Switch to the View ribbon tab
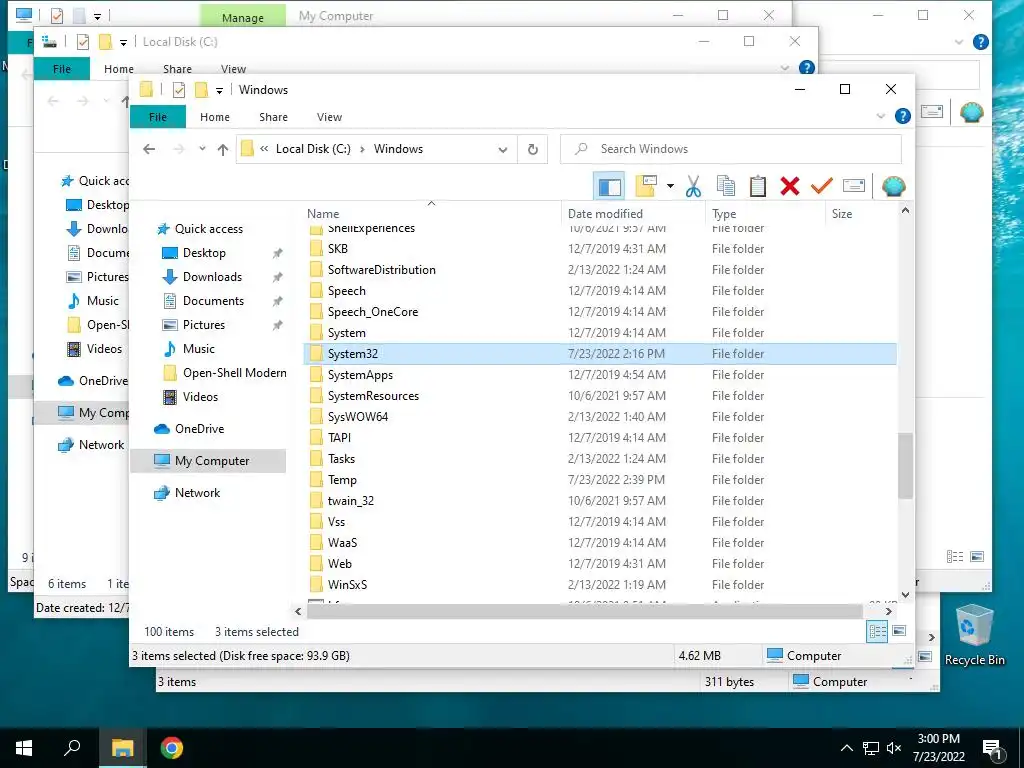The width and height of the screenshot is (1024, 768). (x=329, y=117)
